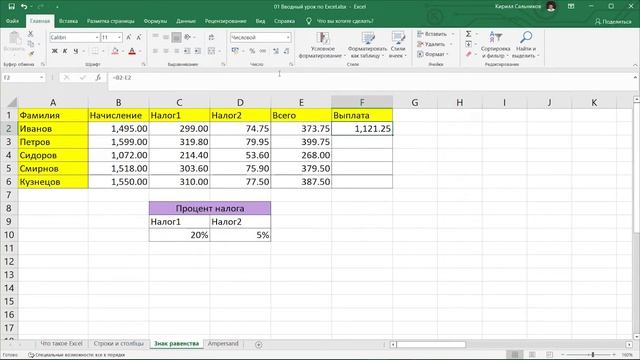The image size is (640, 360).
Task: Toggle middle vertical alignment icon
Action: coord(166,37)
